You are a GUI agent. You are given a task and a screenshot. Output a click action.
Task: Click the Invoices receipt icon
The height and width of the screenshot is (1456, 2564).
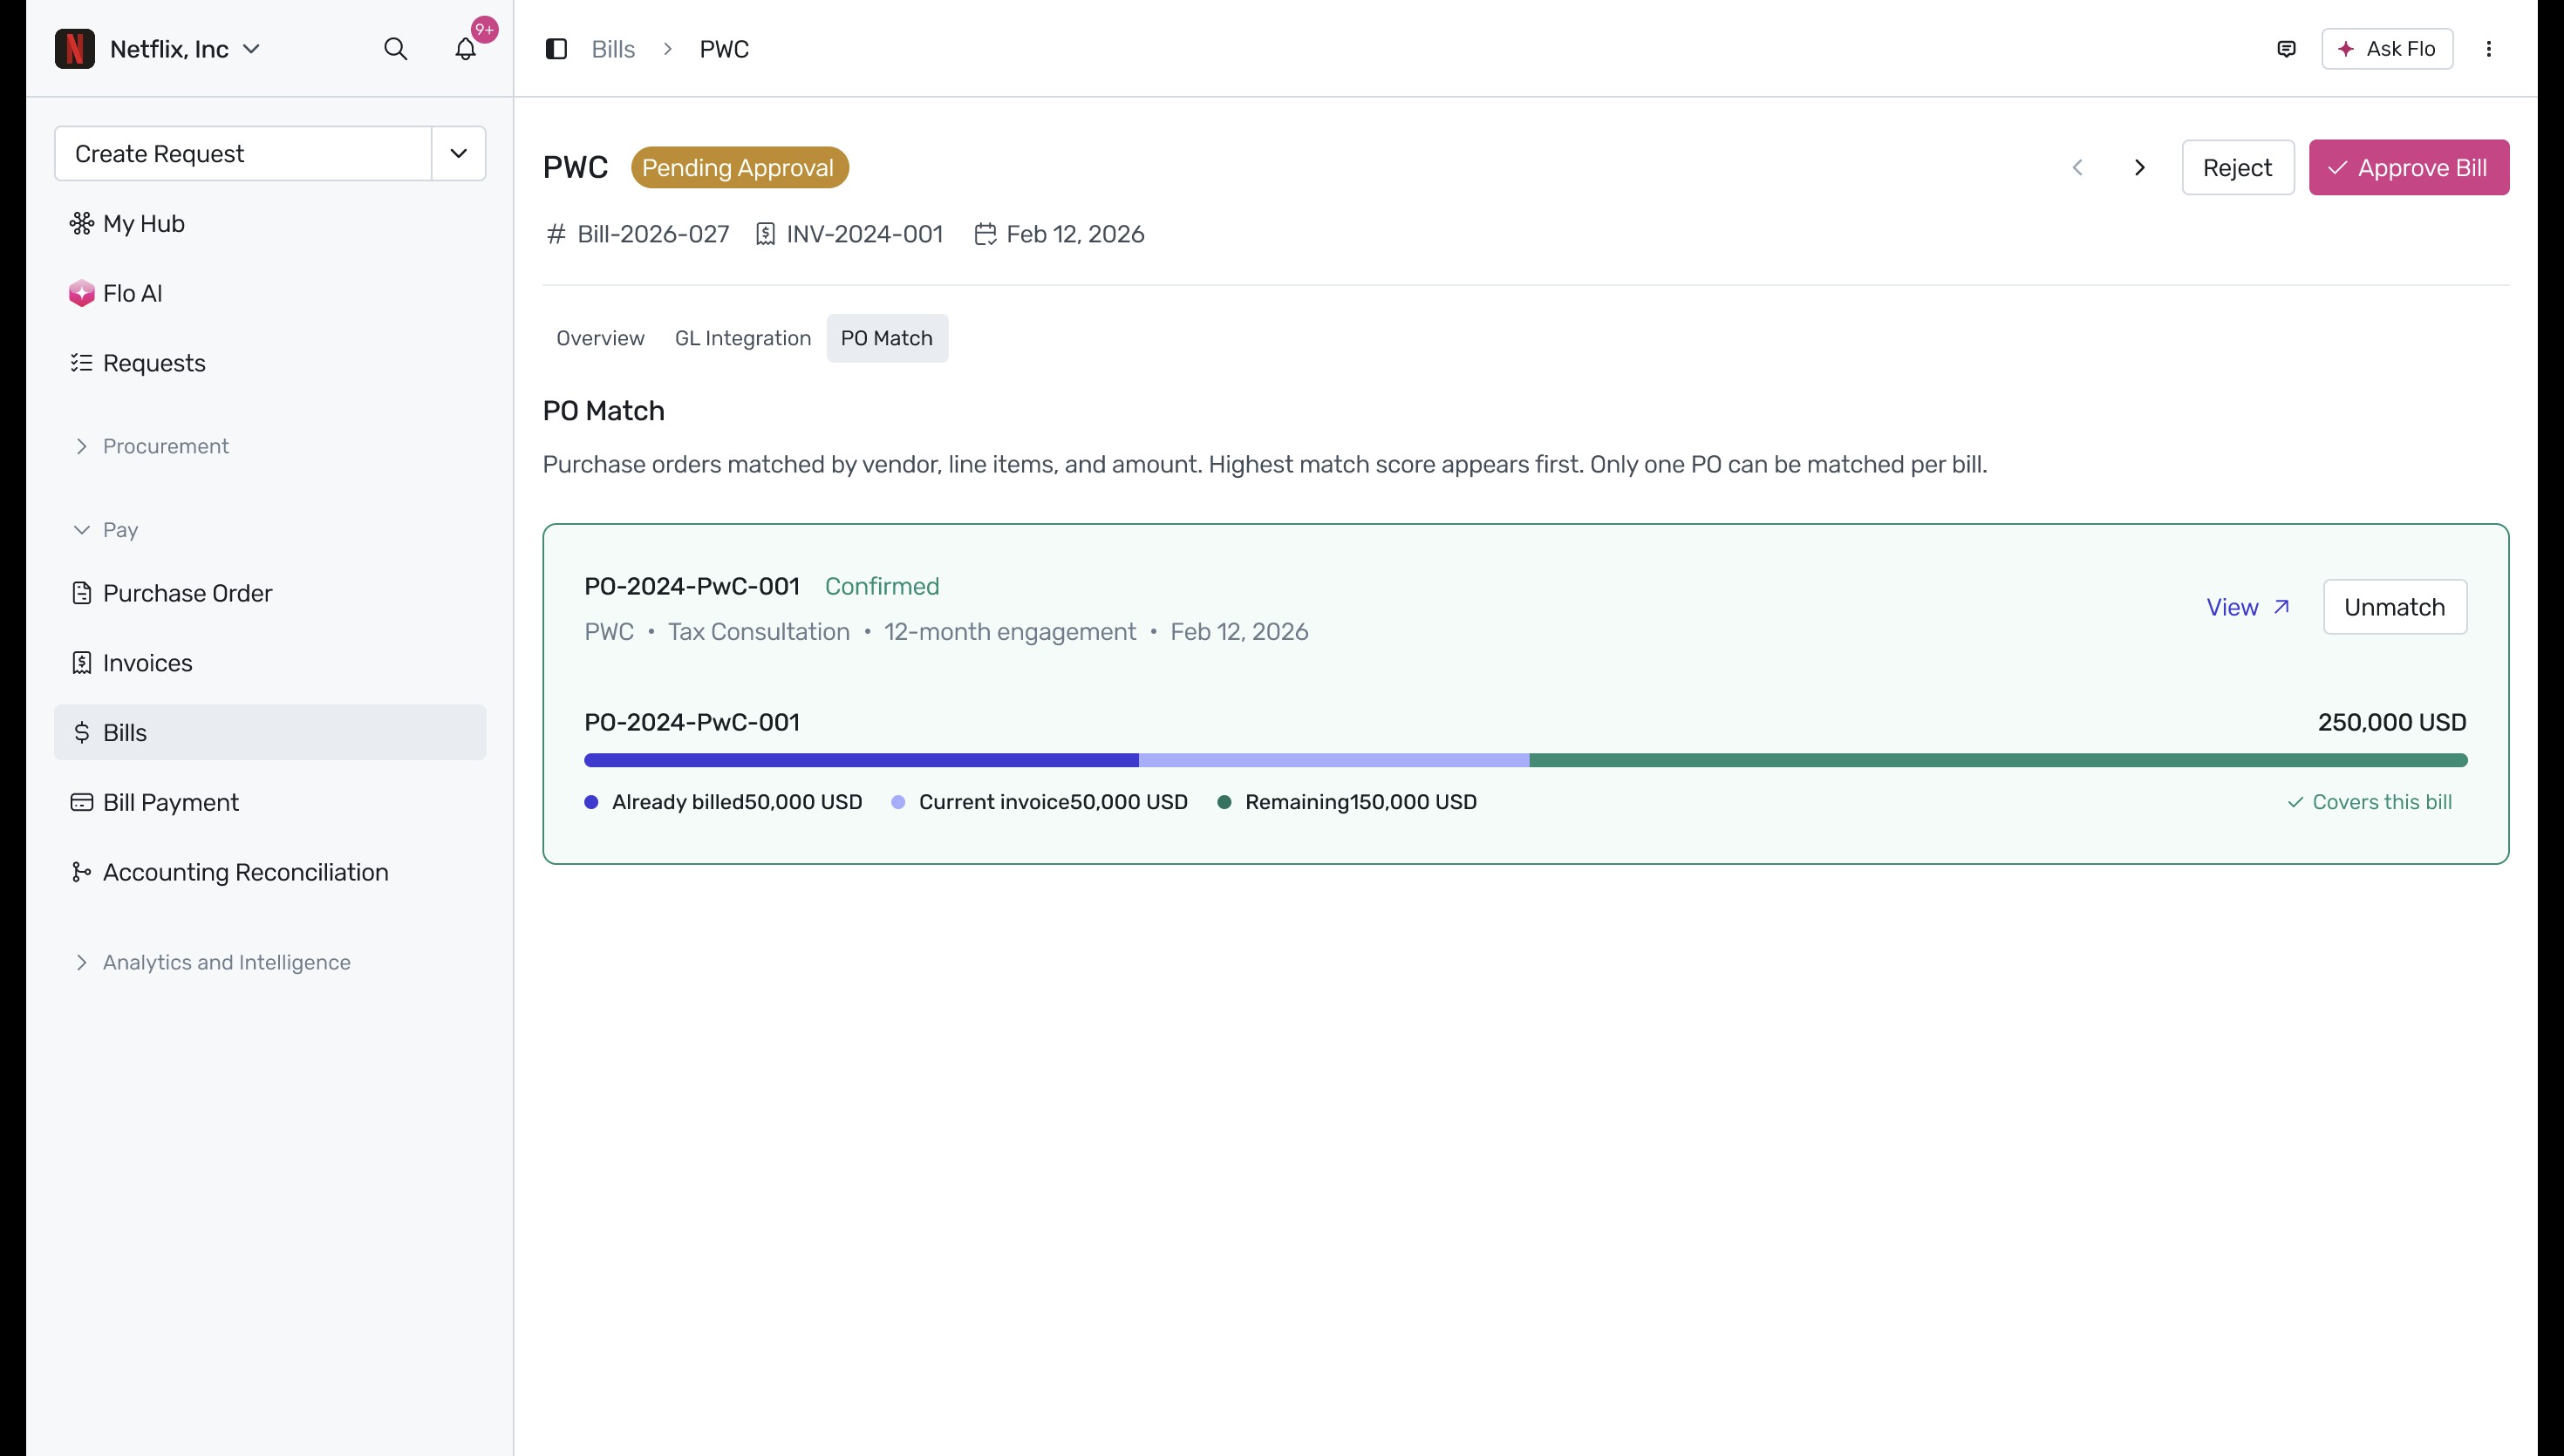coord(81,663)
